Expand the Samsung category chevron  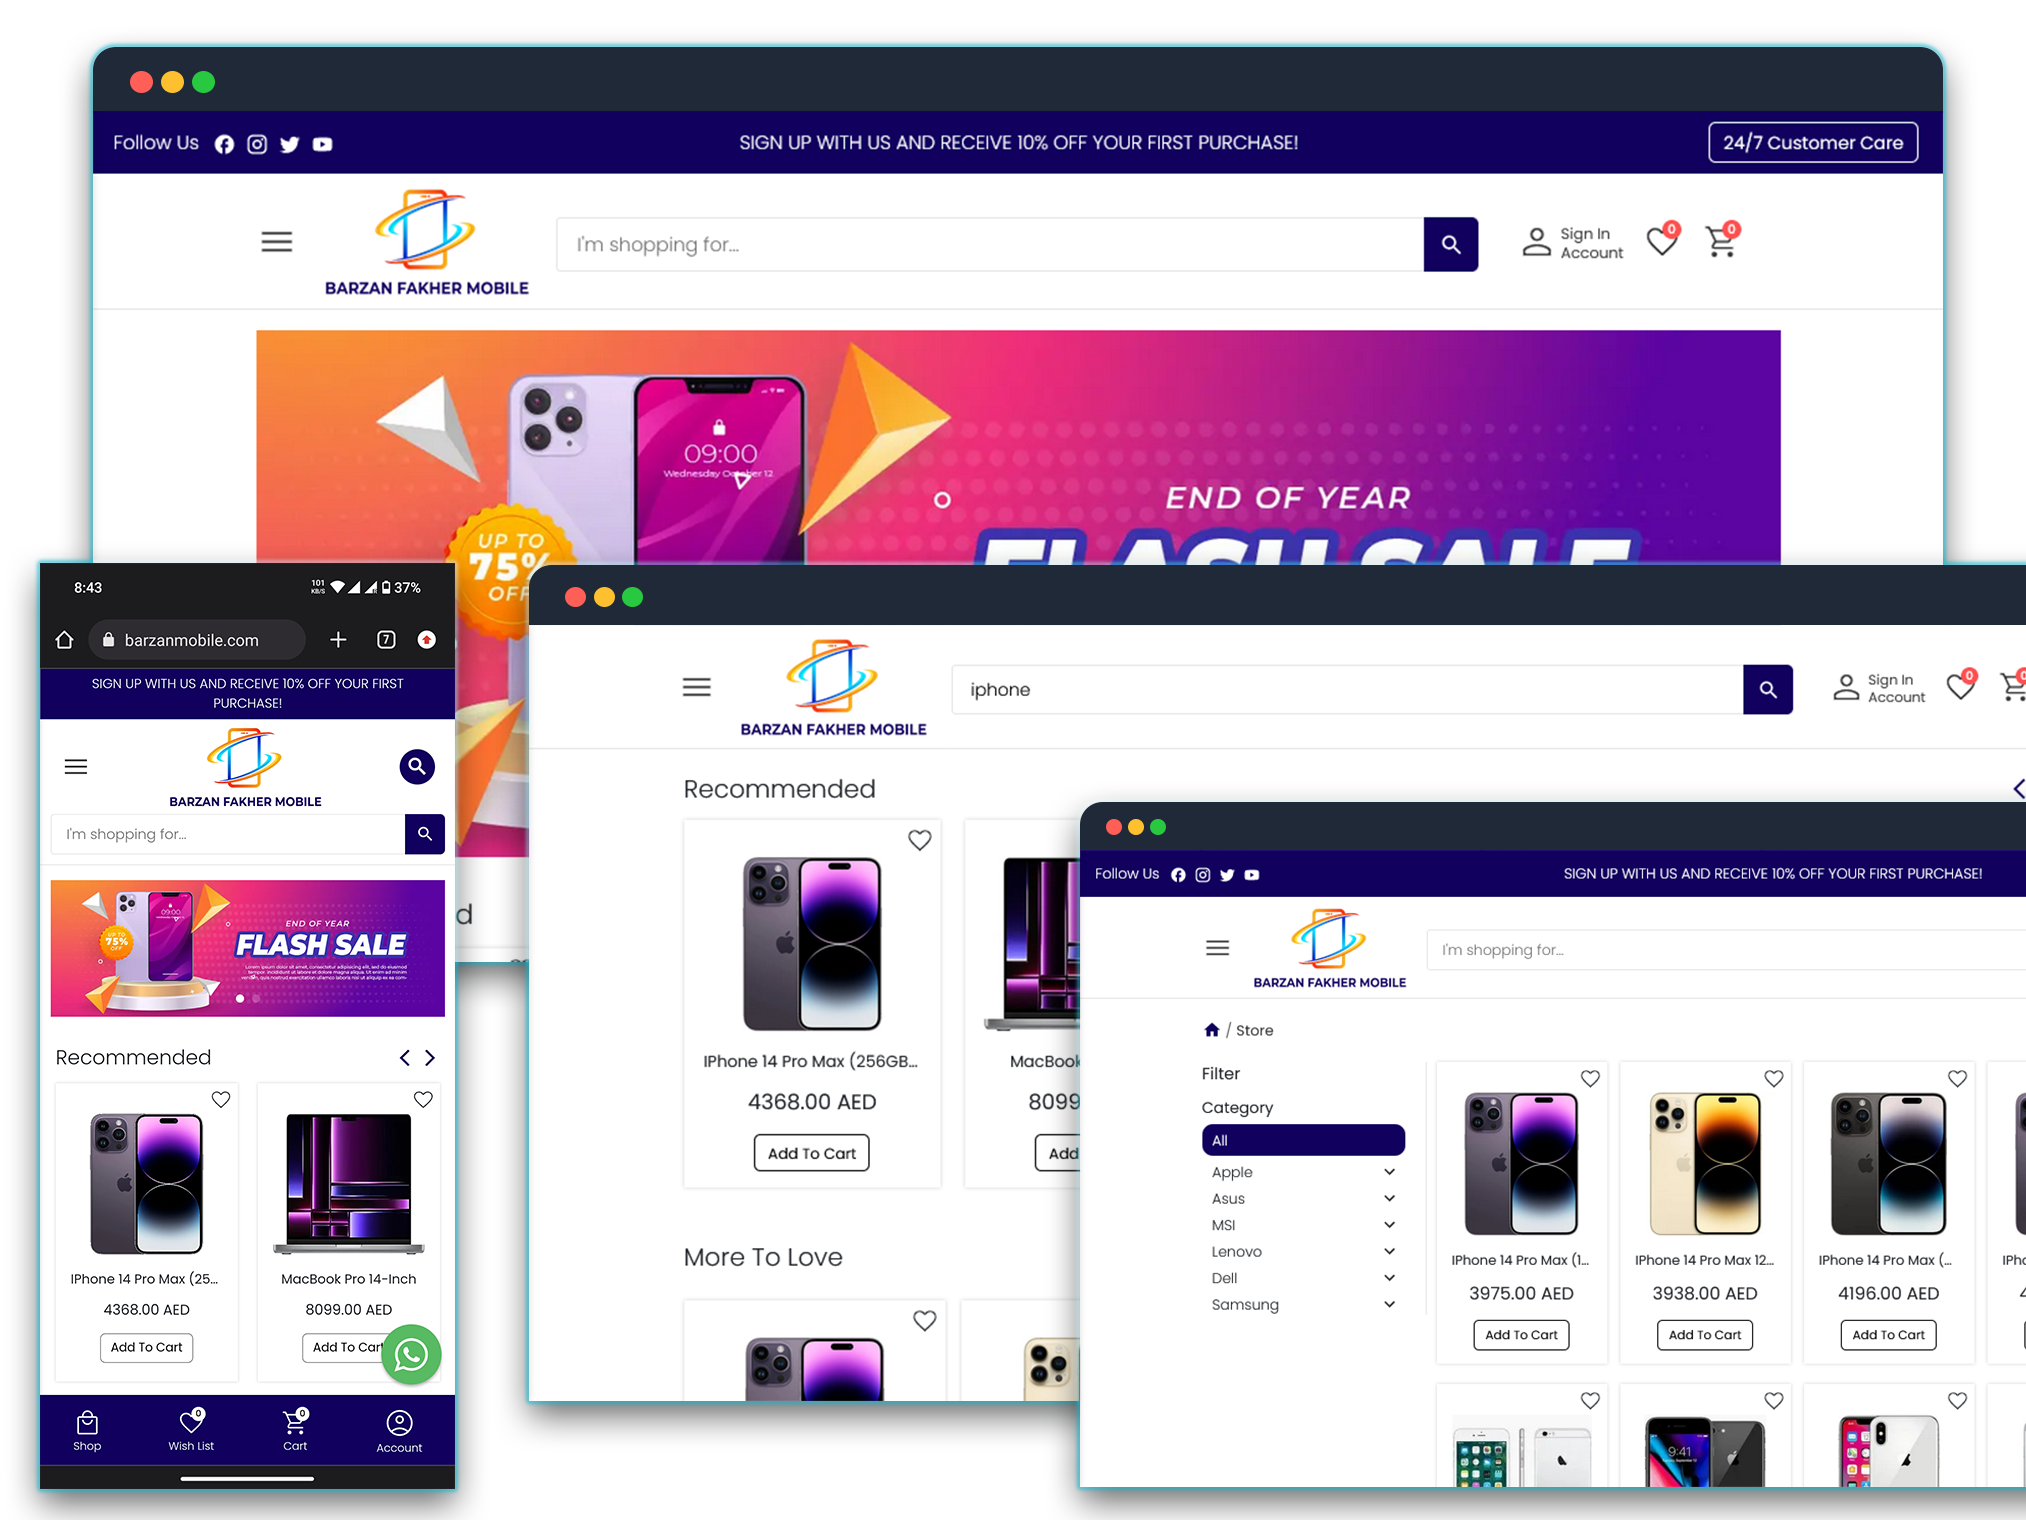point(1389,1304)
